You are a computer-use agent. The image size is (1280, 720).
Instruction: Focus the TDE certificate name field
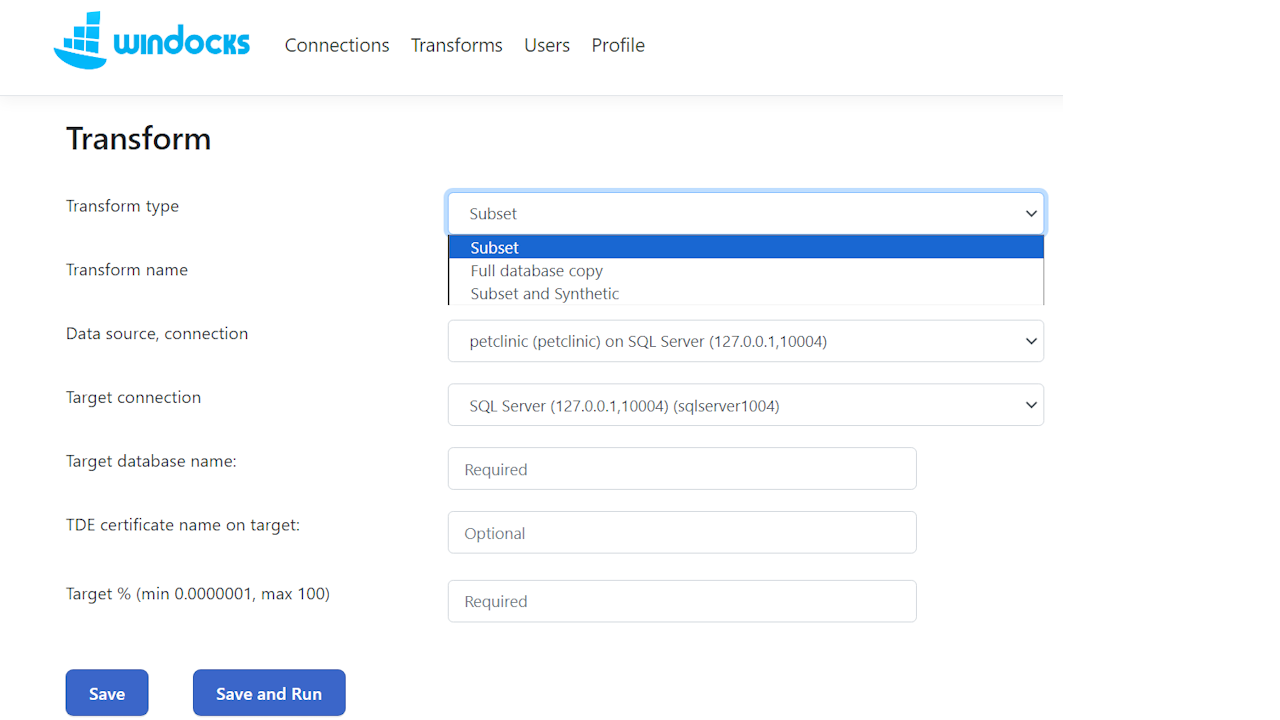pyautogui.click(x=682, y=533)
